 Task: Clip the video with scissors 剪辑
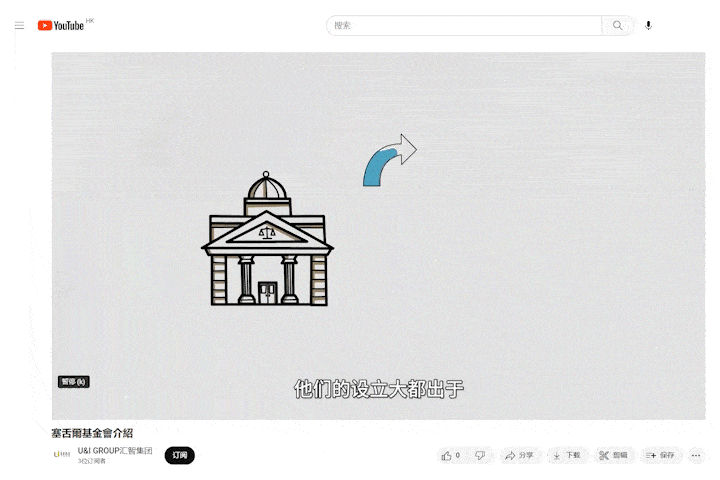tap(613, 455)
